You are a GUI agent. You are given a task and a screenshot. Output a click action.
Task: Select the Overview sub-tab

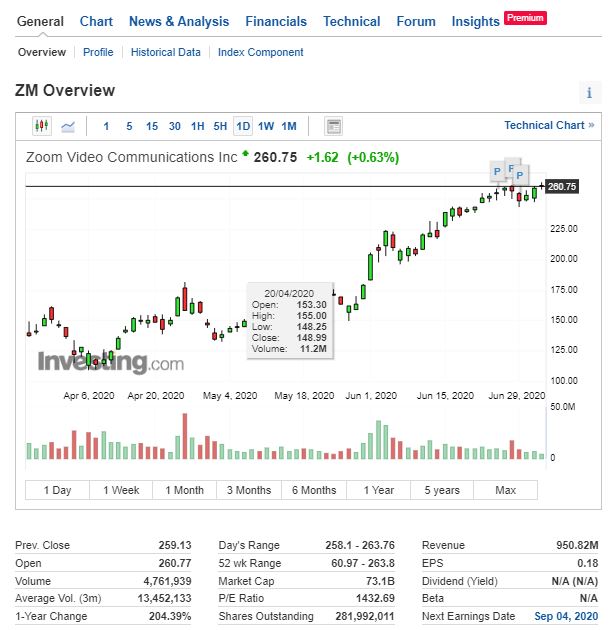click(42, 52)
